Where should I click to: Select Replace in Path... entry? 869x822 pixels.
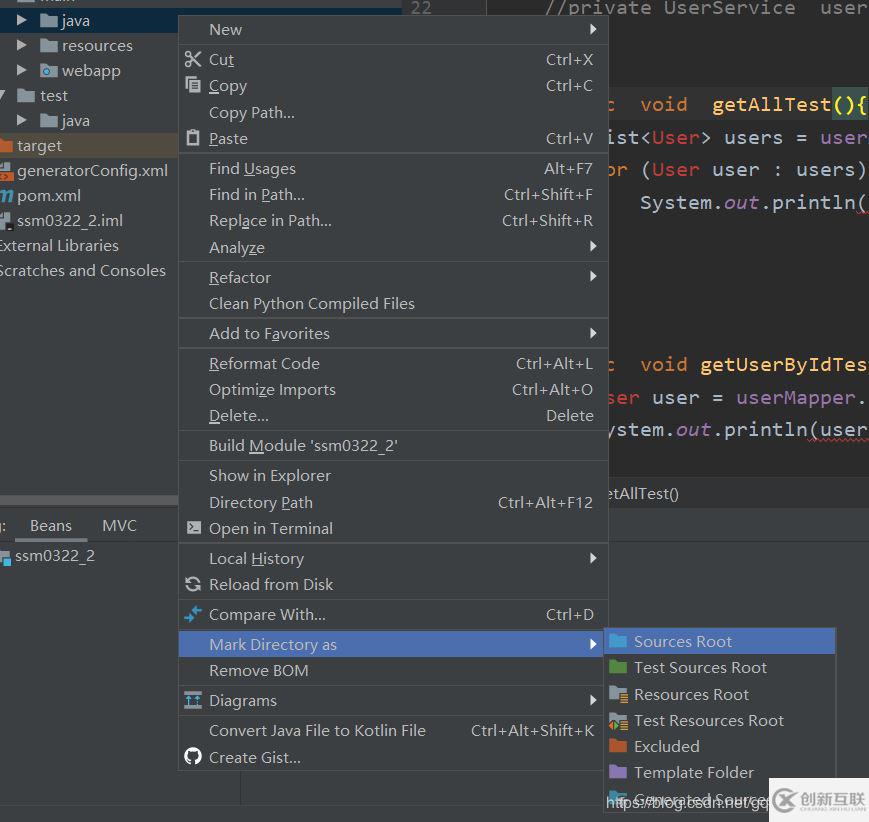(393, 221)
